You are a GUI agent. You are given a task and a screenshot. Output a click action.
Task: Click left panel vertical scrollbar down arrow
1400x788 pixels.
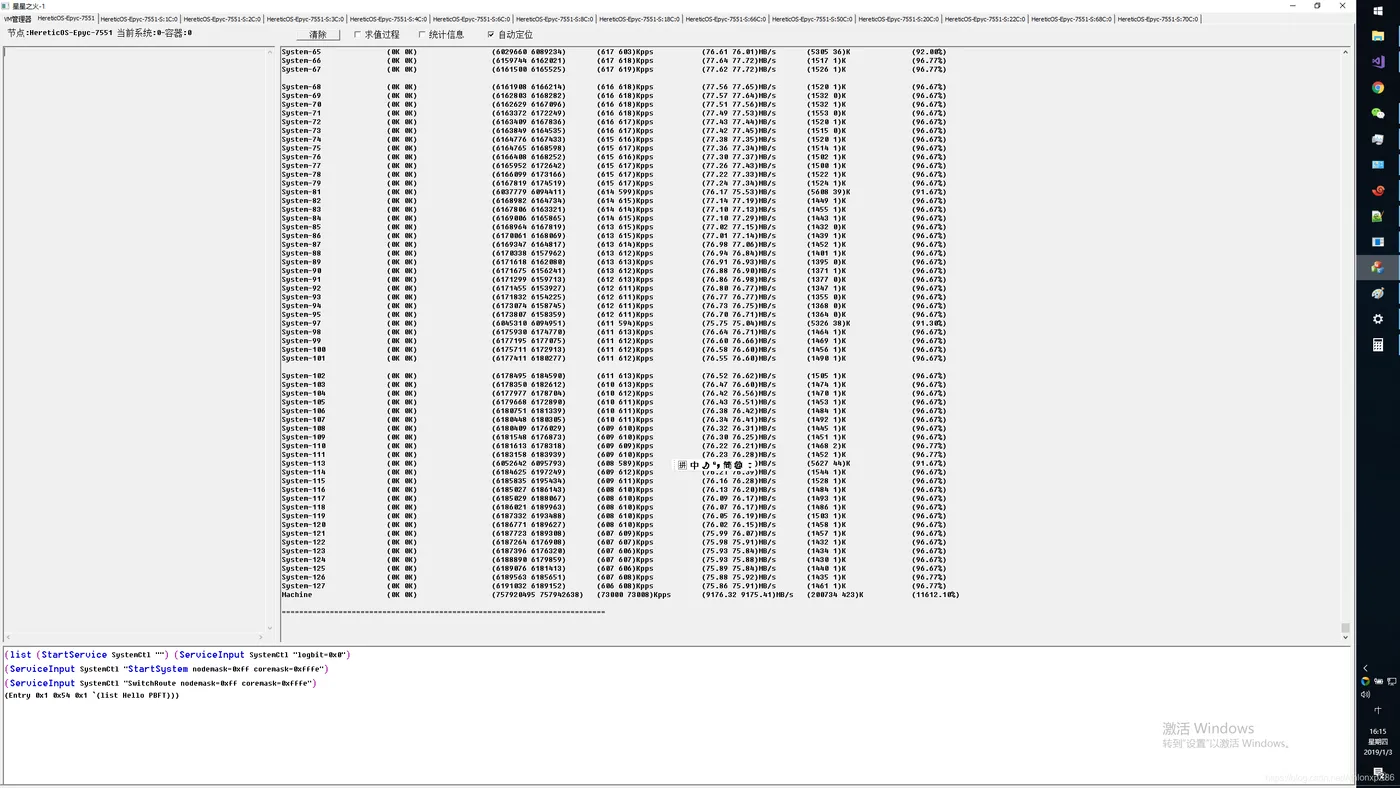click(x=269, y=628)
